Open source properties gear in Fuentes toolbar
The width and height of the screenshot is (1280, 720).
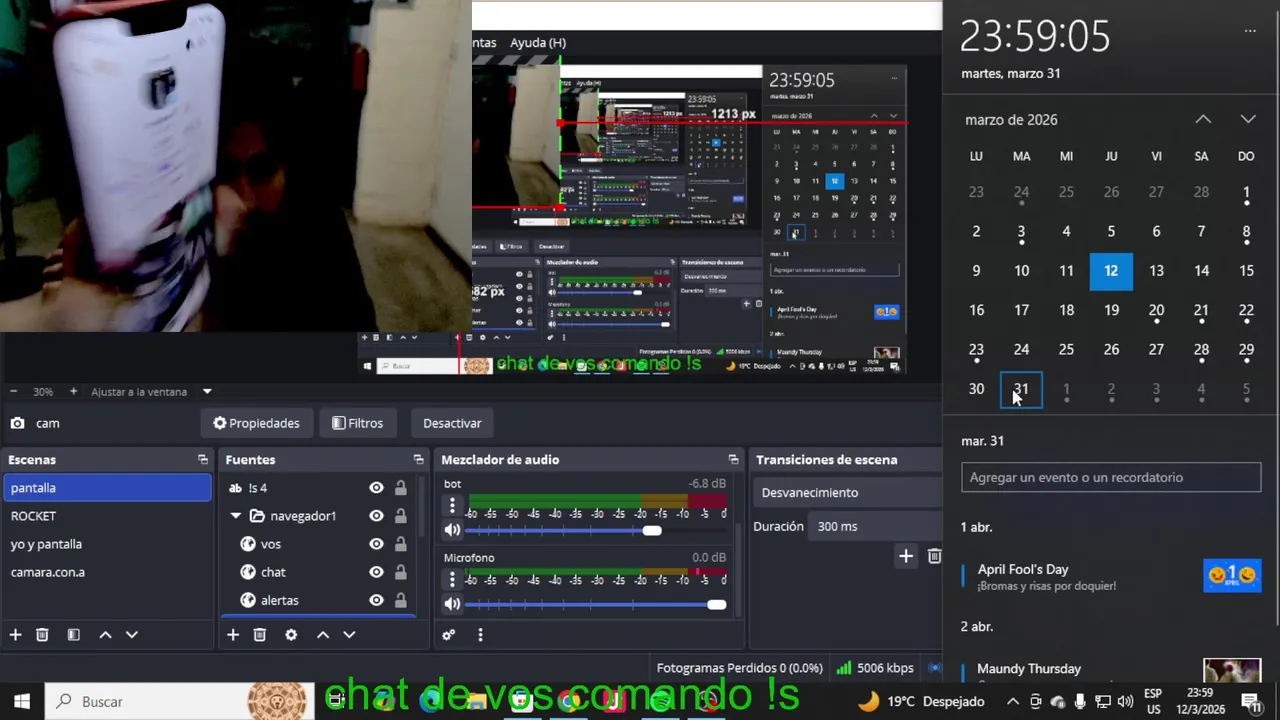(x=291, y=635)
